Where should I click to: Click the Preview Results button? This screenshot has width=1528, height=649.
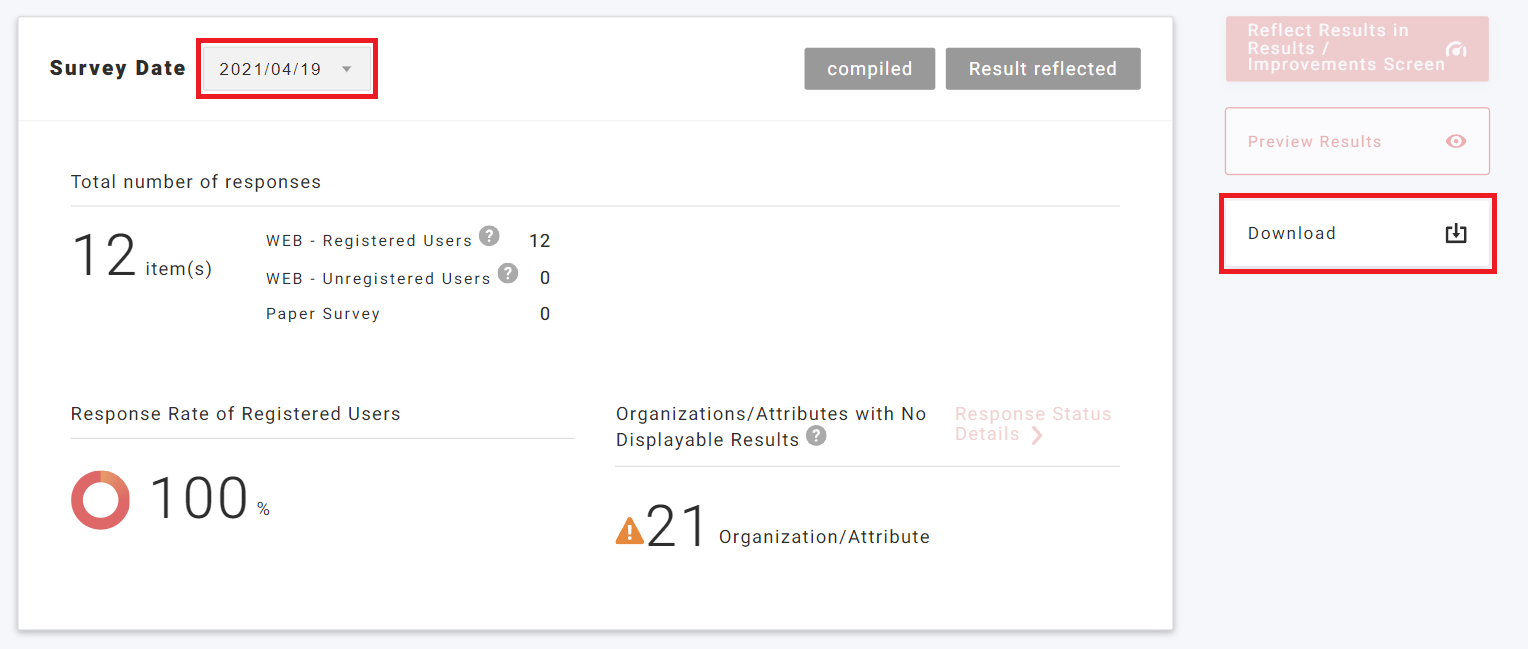1357,141
